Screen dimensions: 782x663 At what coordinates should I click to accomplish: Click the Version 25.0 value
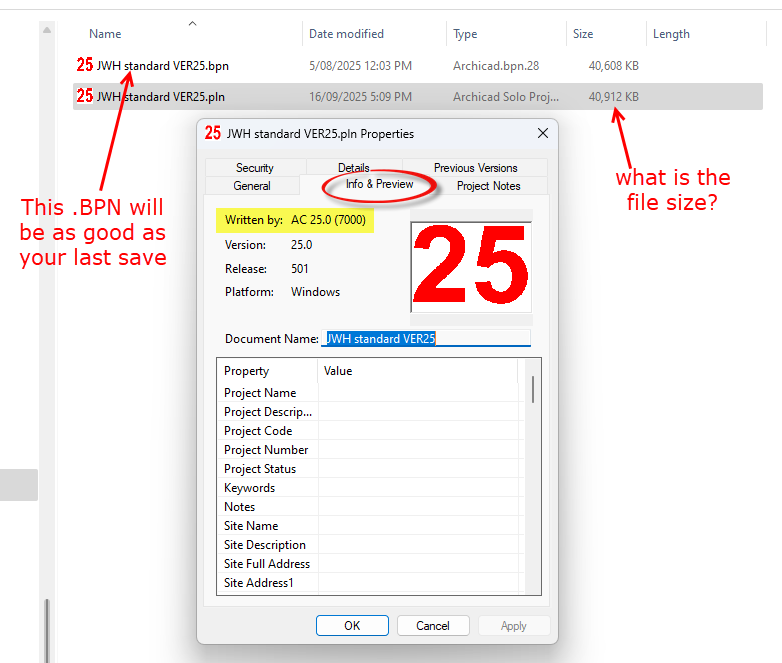tap(301, 244)
